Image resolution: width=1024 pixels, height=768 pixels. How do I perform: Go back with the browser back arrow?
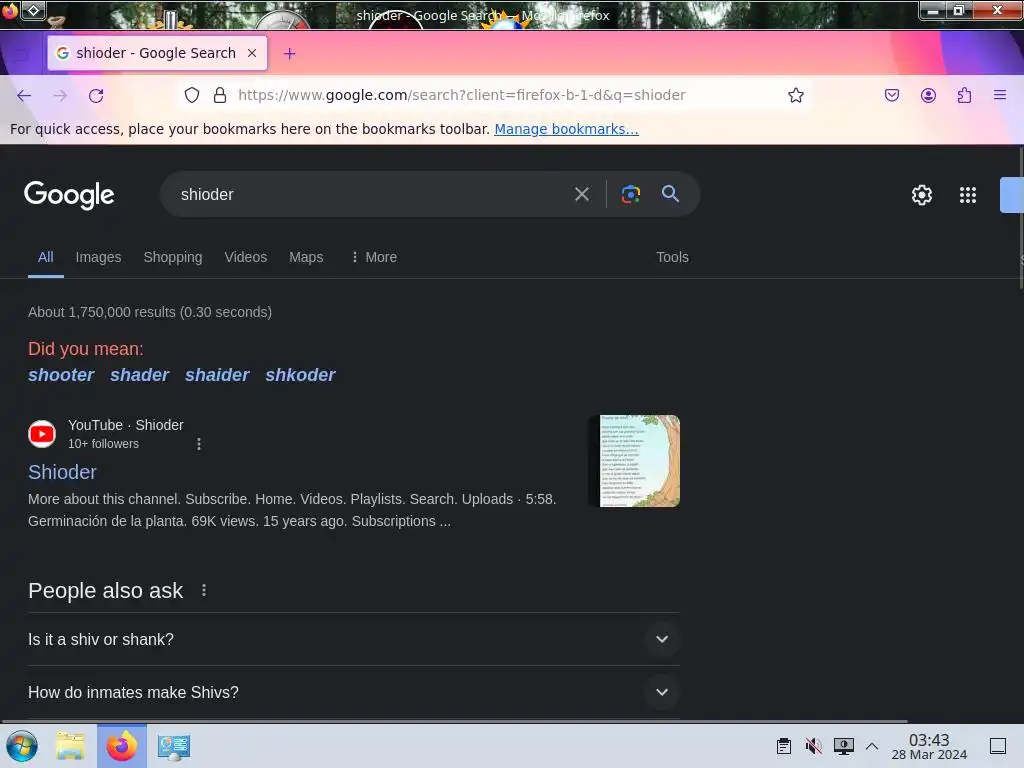click(x=24, y=95)
